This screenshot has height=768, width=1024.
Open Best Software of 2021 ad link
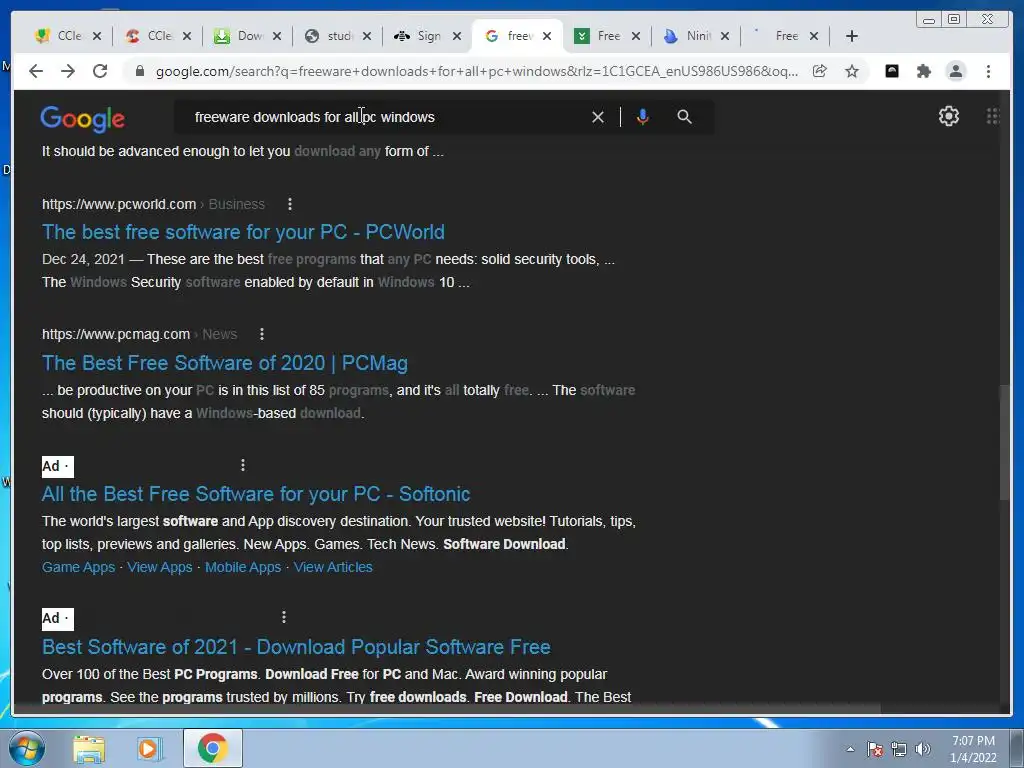(296, 647)
